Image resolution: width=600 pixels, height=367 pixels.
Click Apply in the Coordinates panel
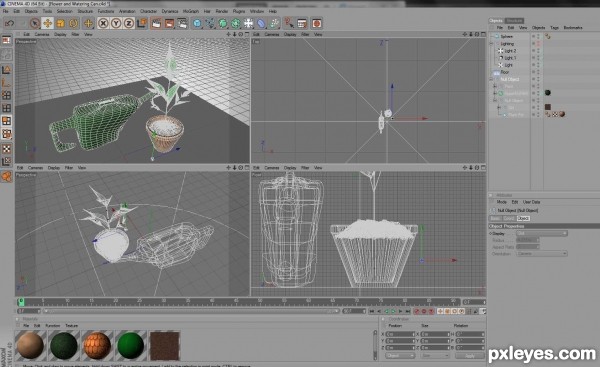click(470, 356)
